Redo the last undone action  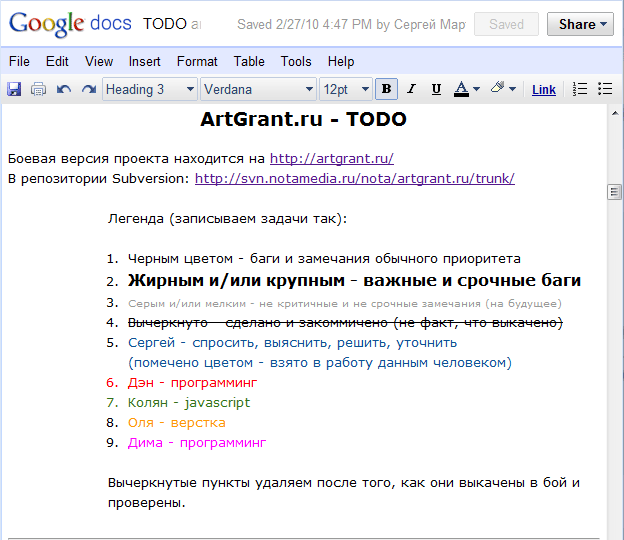coord(88,89)
